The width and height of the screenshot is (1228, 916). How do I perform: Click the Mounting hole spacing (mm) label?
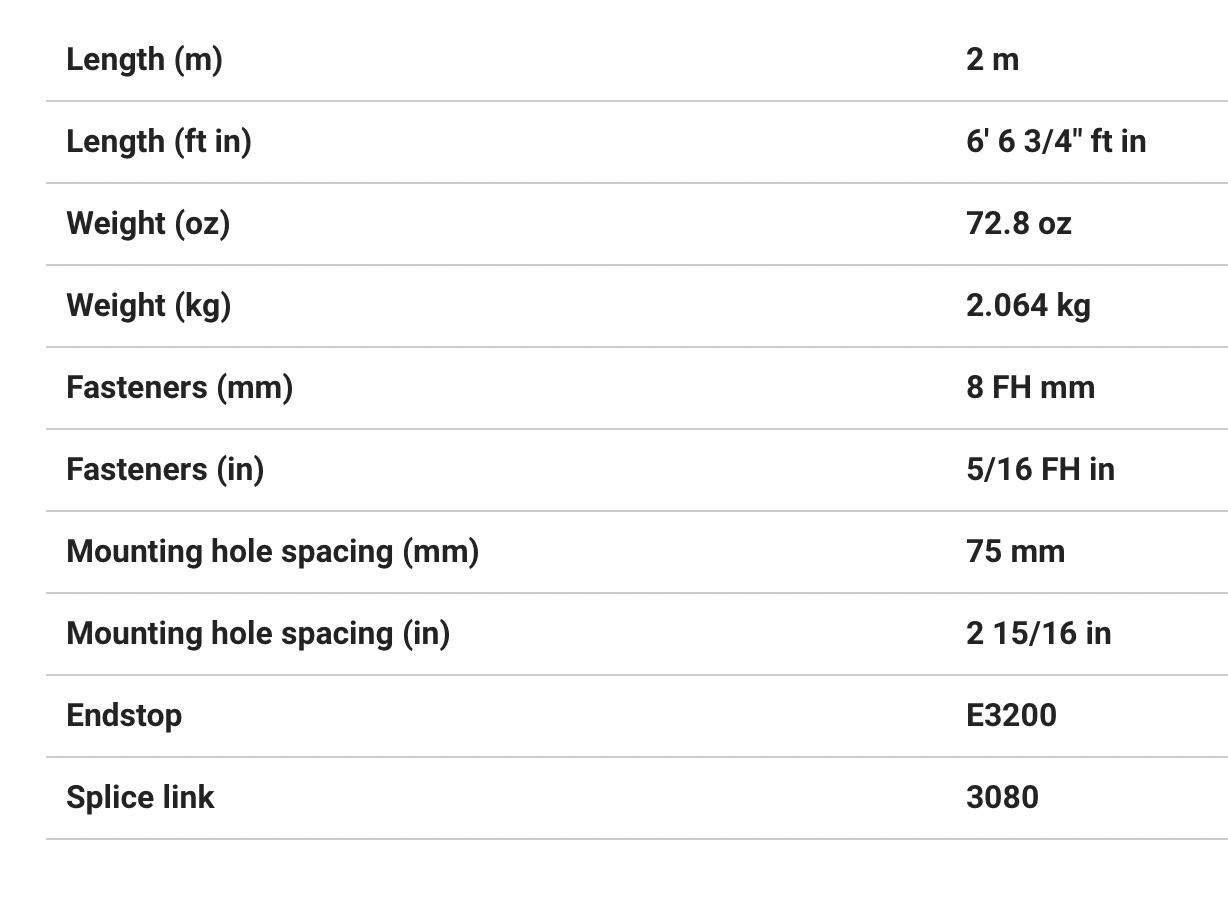pos(272,552)
